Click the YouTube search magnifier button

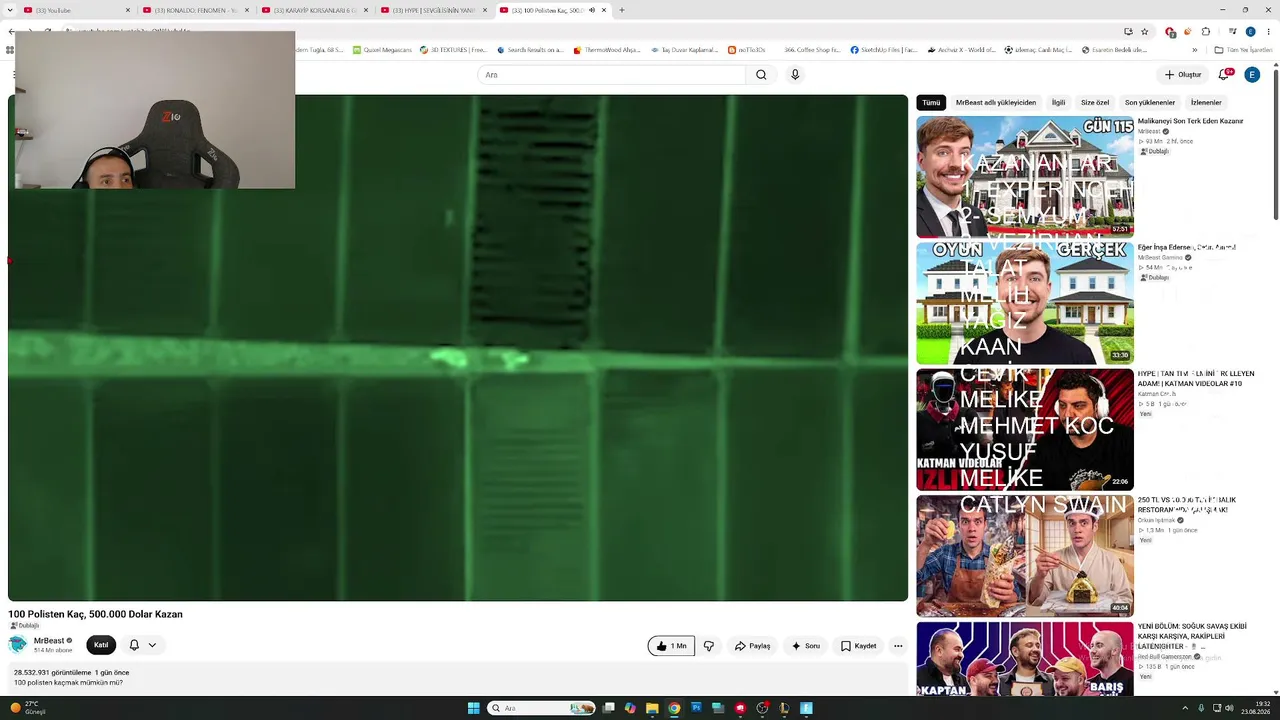click(761, 75)
